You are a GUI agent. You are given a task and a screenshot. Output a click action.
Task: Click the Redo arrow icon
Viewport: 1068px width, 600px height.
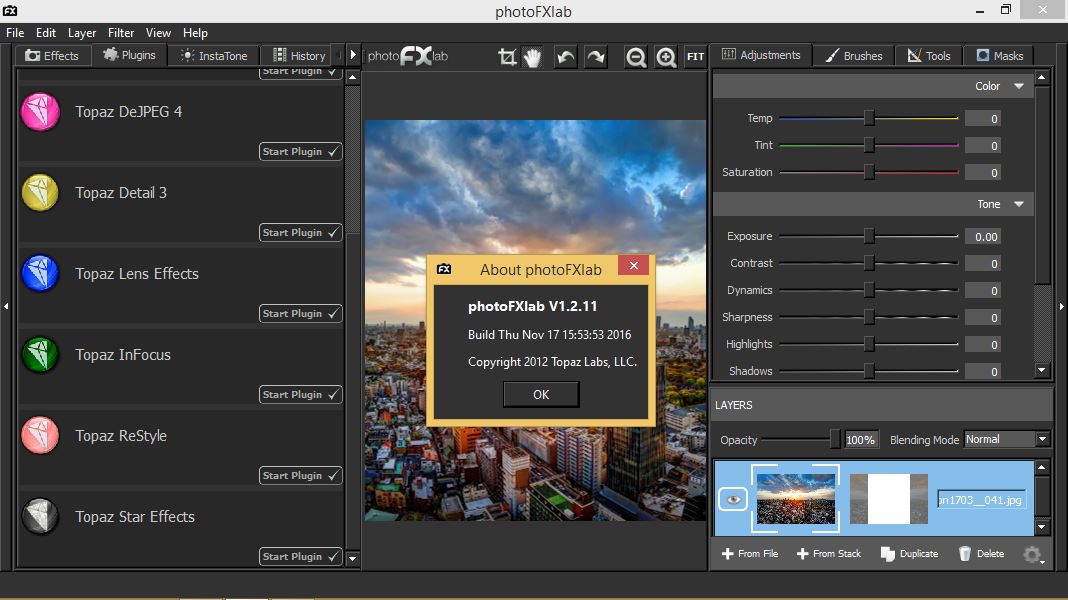(595, 57)
